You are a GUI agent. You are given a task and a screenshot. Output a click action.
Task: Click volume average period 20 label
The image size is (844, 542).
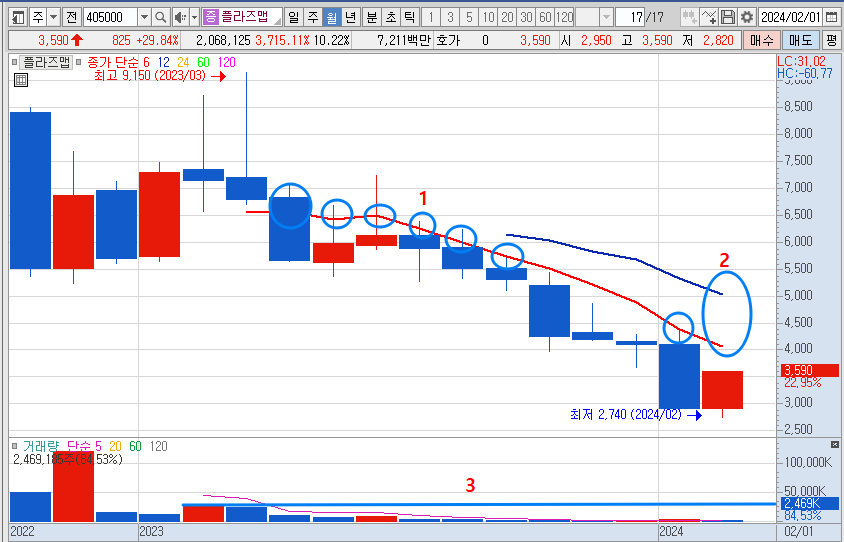[115, 446]
